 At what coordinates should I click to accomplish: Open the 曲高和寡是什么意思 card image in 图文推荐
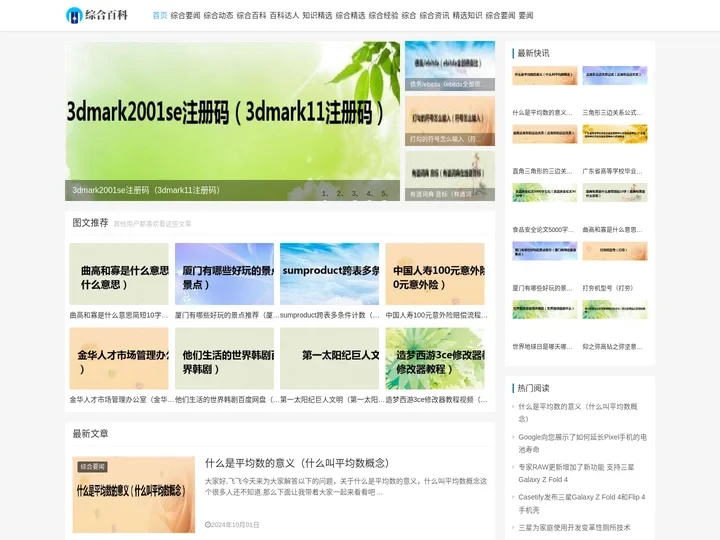[119, 274]
